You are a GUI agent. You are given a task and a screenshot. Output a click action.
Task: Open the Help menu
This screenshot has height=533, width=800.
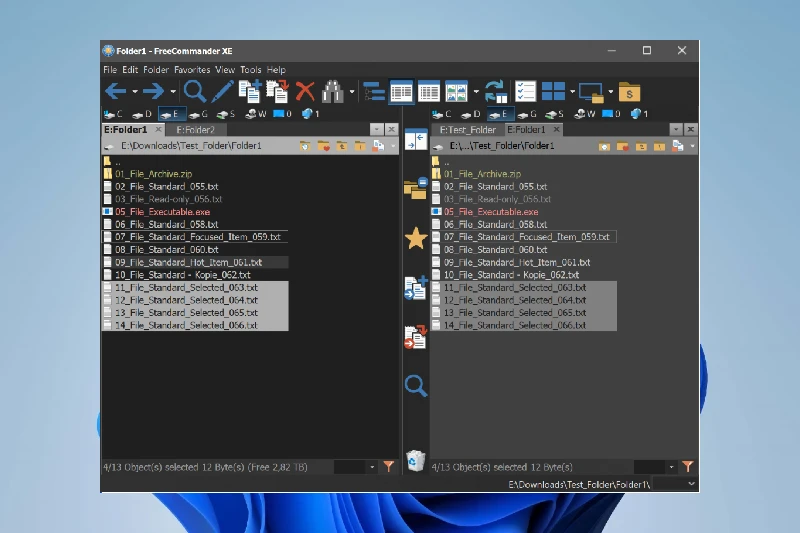coord(276,70)
